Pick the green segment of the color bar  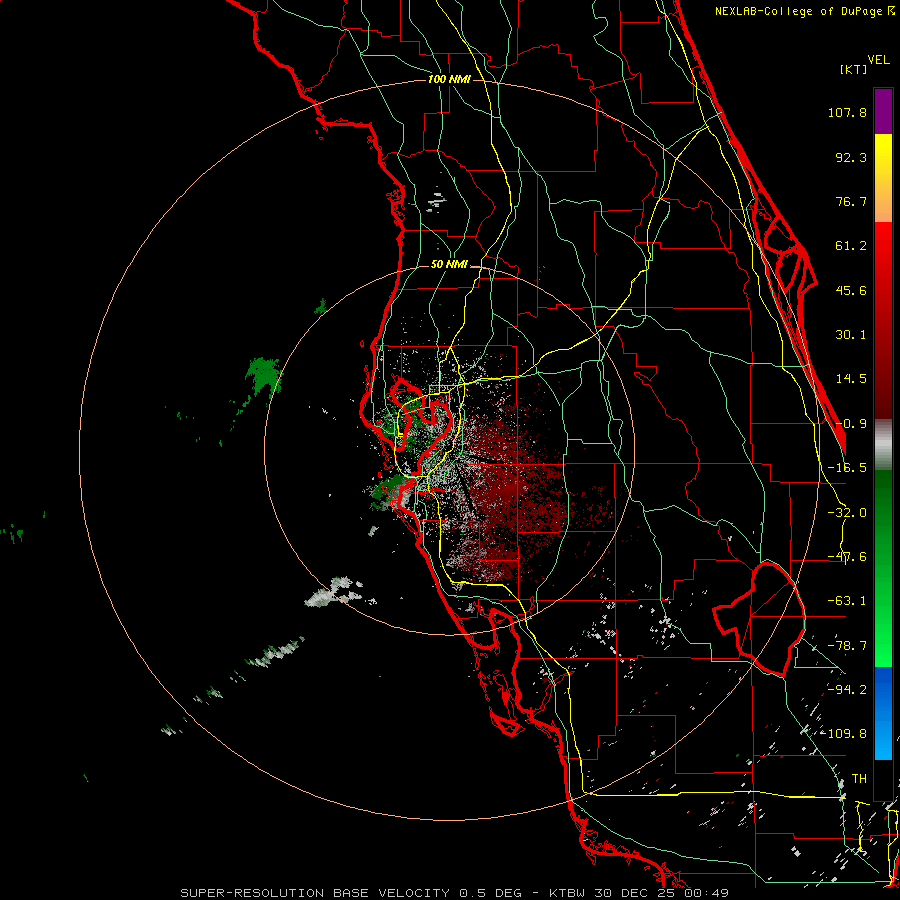click(883, 568)
